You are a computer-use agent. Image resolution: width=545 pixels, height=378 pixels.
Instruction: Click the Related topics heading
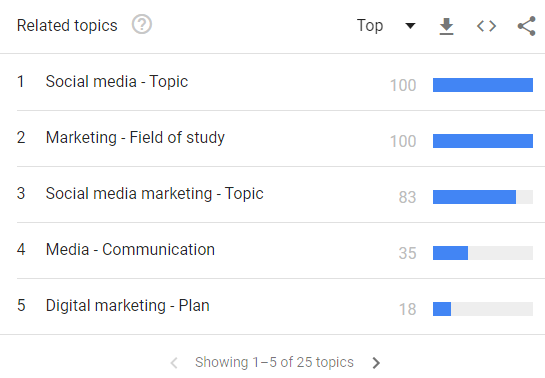coord(67,26)
